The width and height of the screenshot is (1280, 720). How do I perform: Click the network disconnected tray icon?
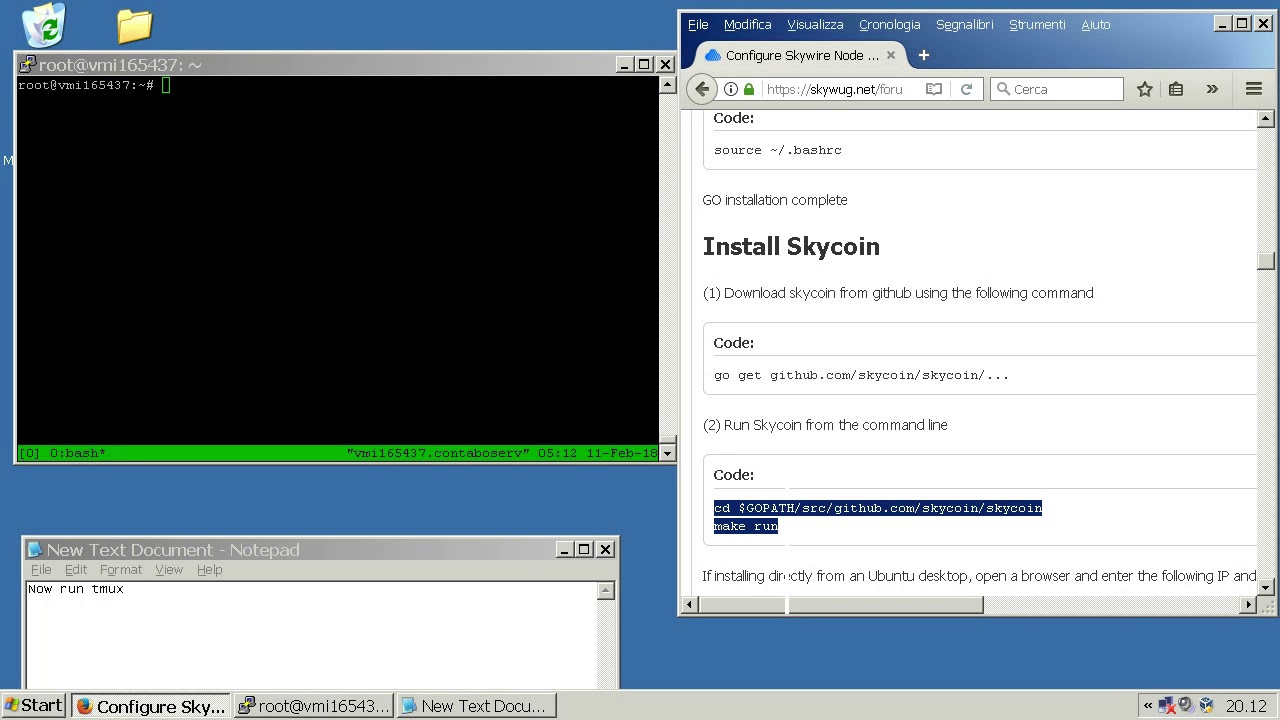point(1166,705)
